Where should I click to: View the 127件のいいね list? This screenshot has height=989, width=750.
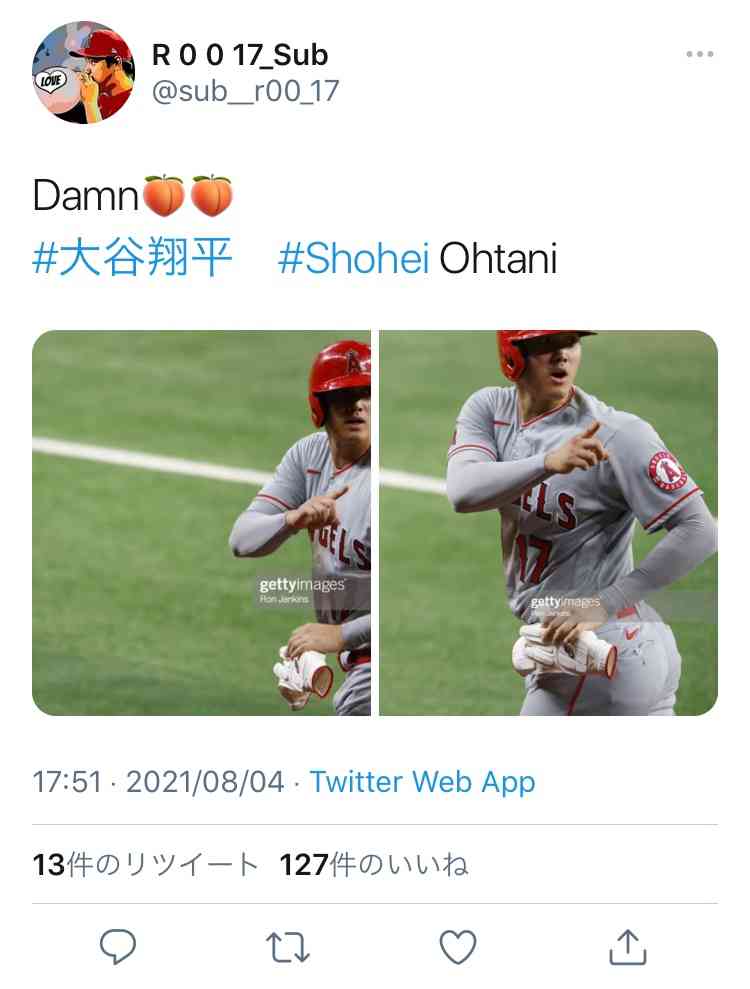pos(373,865)
